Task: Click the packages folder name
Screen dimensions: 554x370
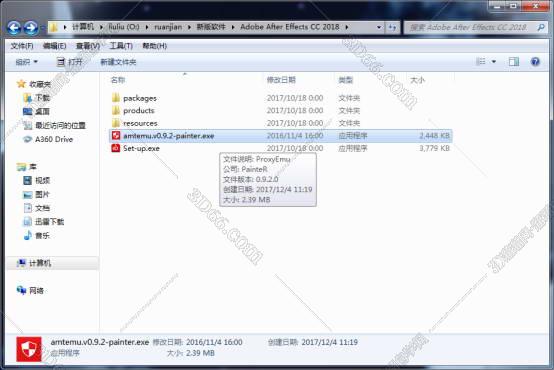Action: tap(140, 98)
